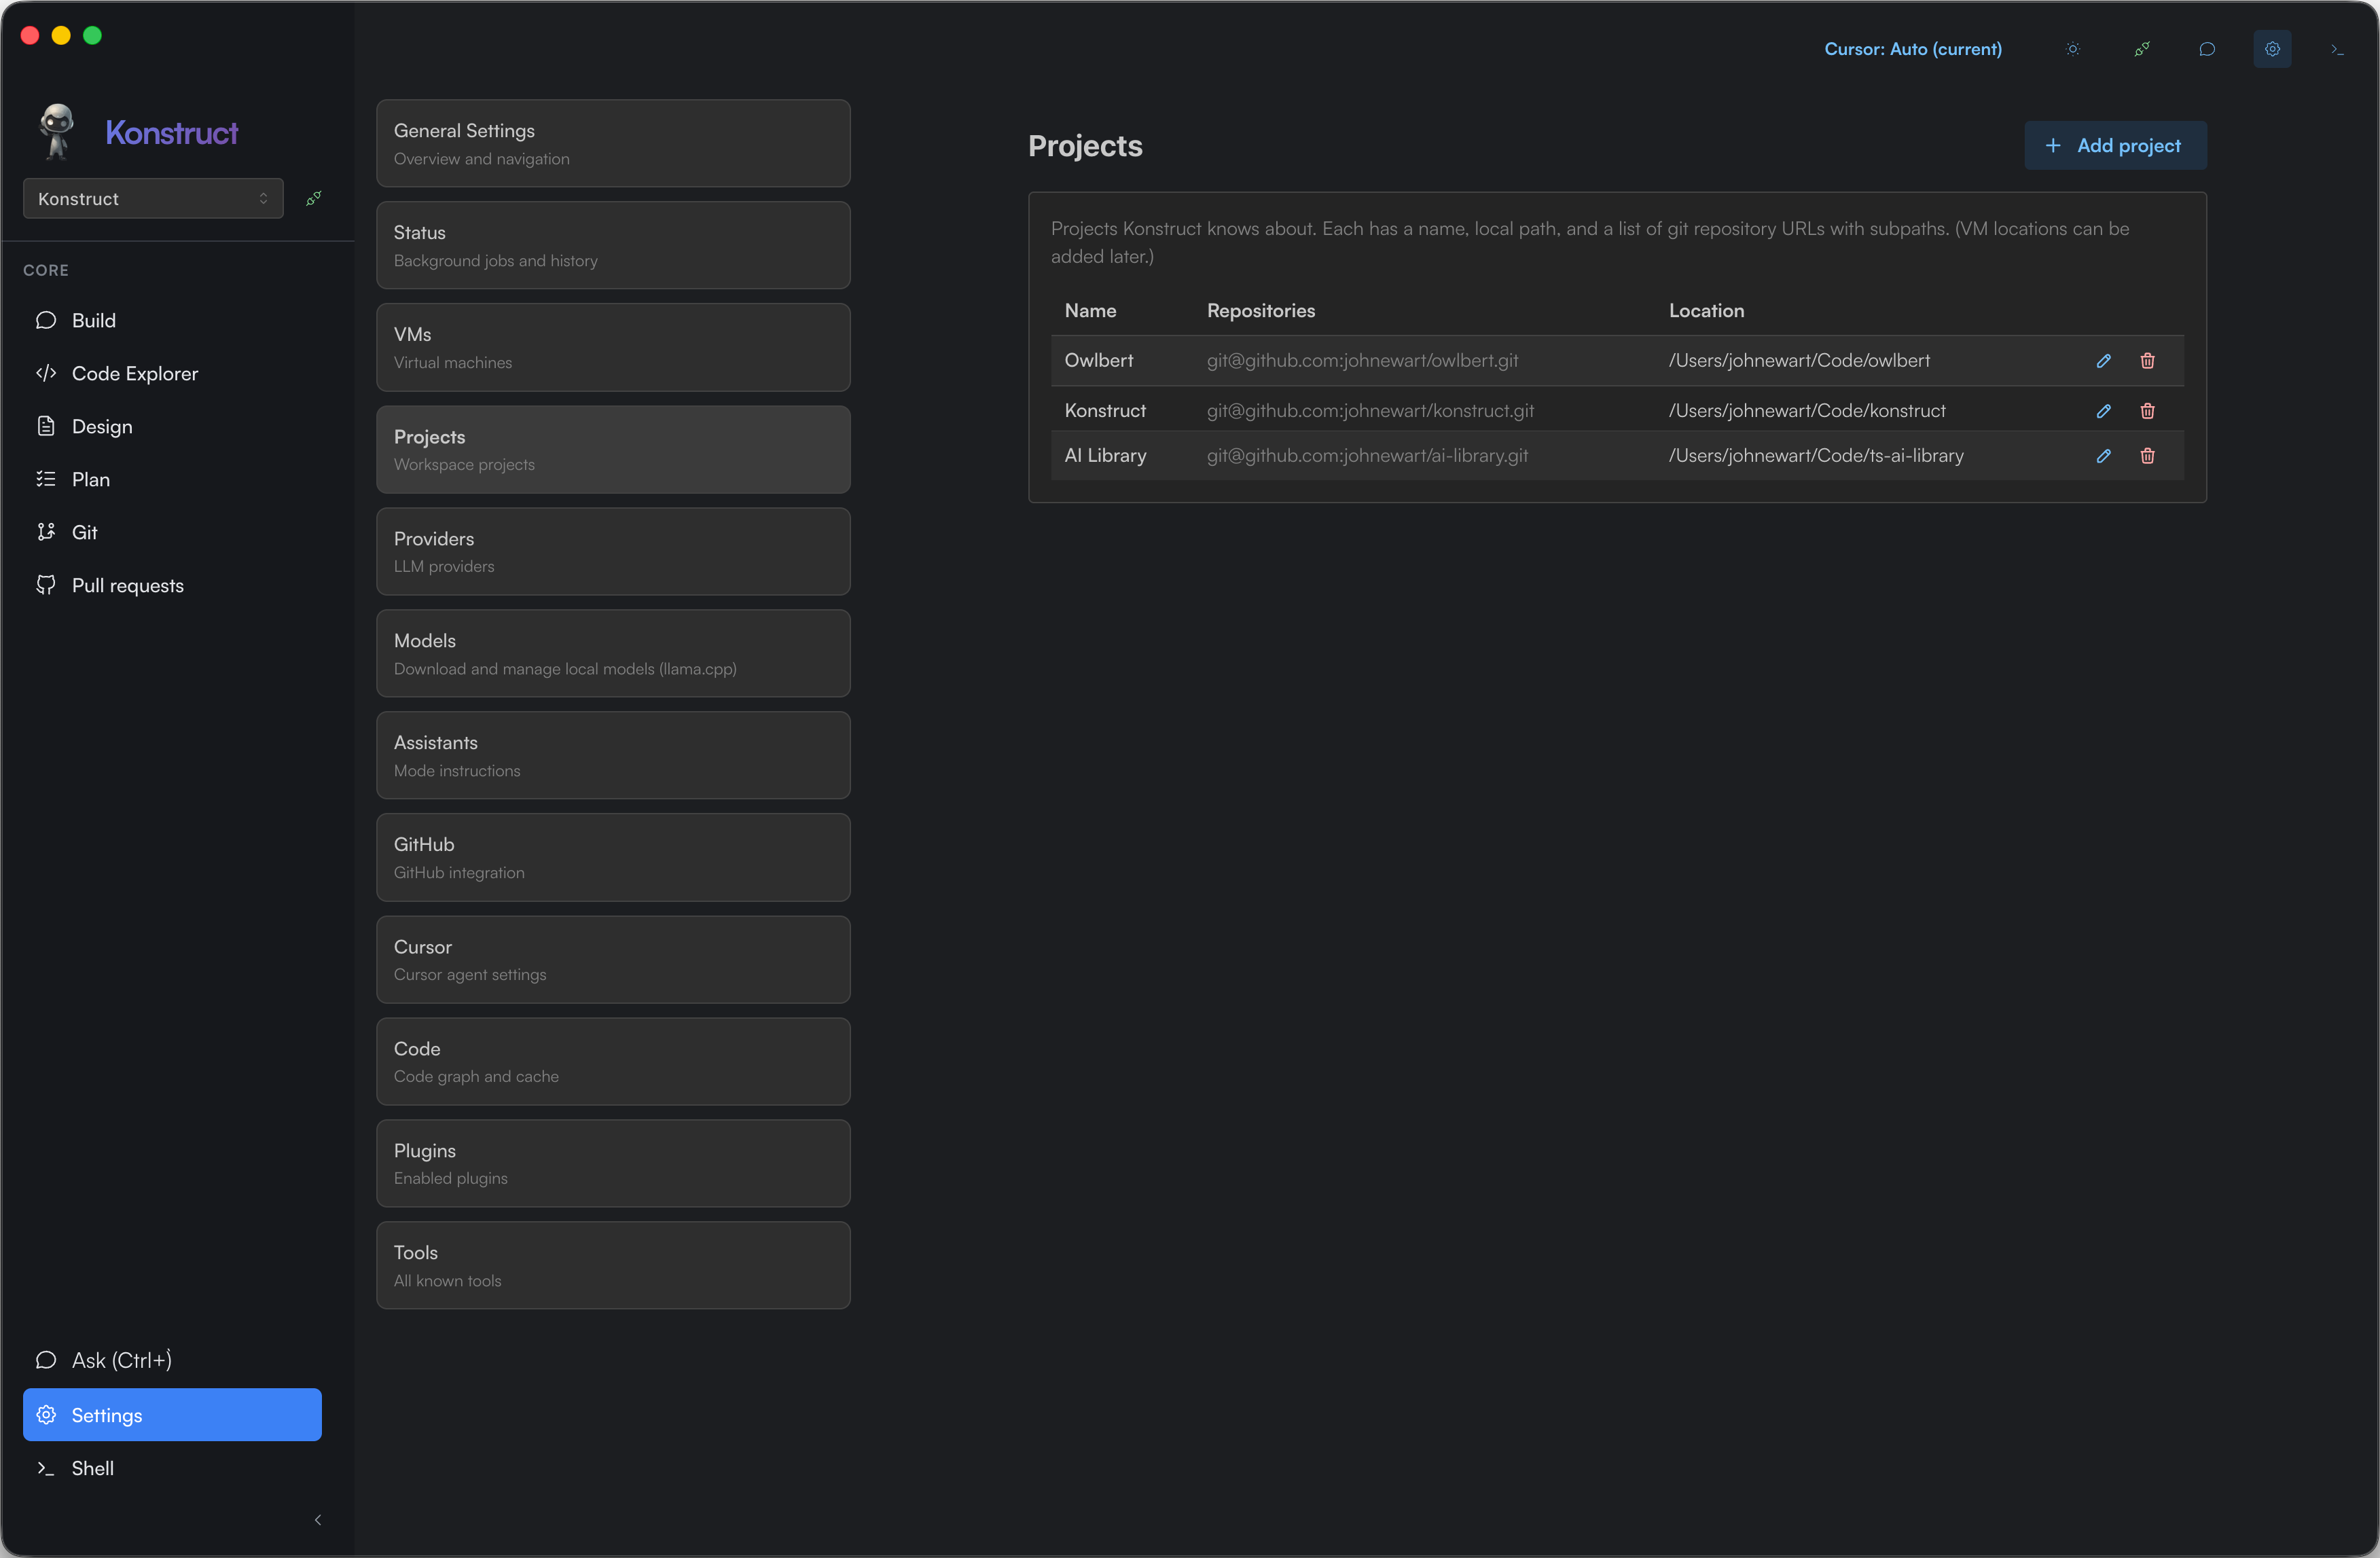The width and height of the screenshot is (2380, 1558).
Task: Click the top bar settings gear icon
Action: (2272, 49)
